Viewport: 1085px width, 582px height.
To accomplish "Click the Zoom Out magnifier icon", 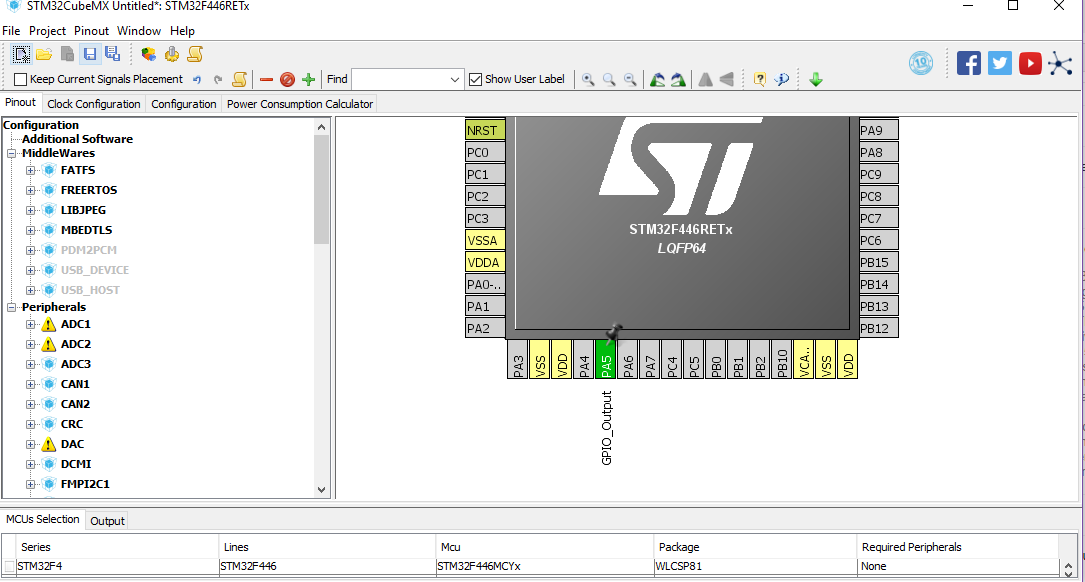I will [x=630, y=80].
